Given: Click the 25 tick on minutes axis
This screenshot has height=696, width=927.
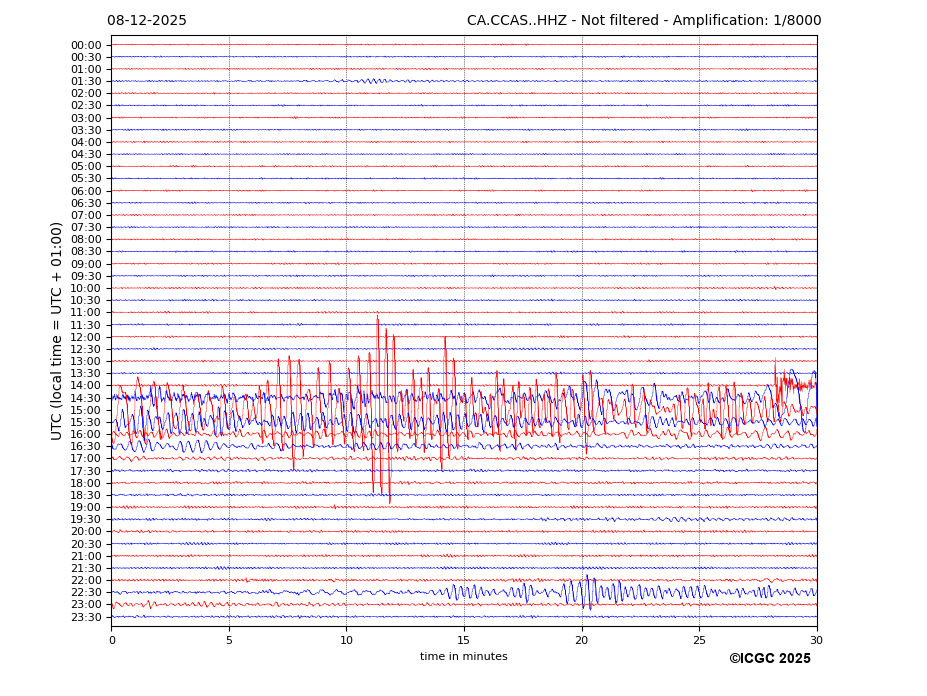Looking at the screenshot, I should click(x=699, y=639).
